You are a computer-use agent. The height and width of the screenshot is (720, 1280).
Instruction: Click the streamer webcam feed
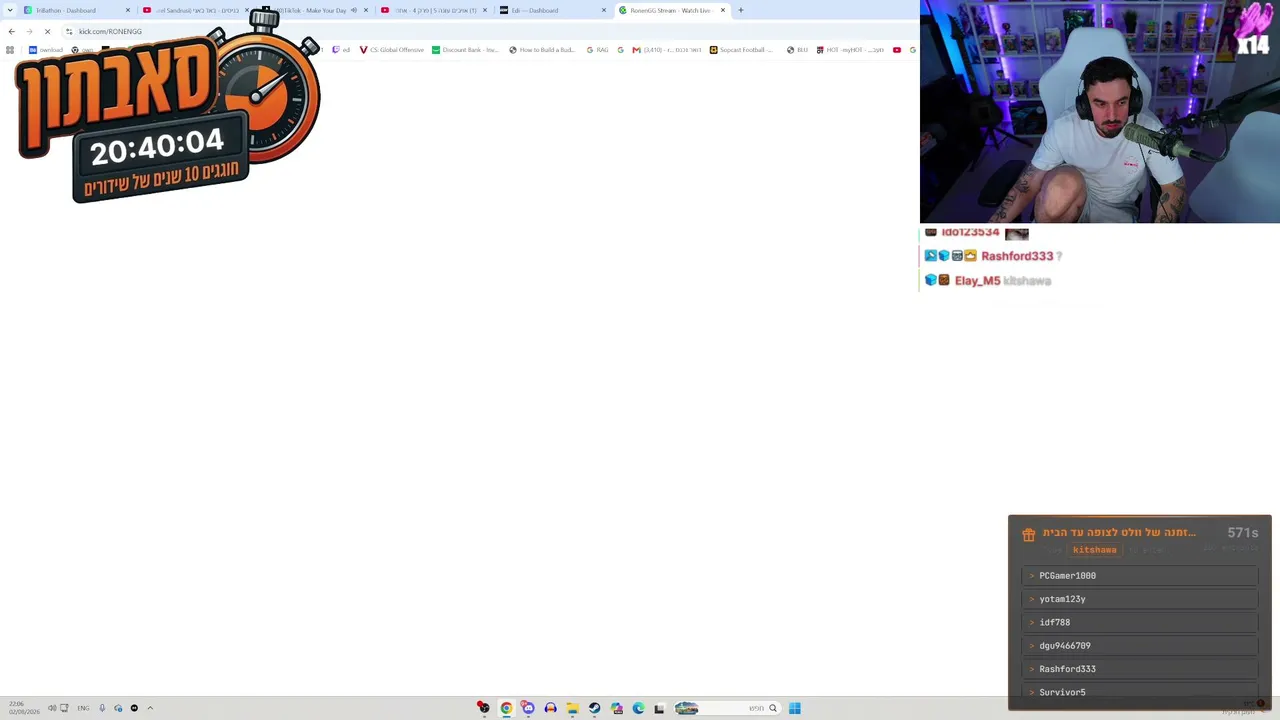click(1100, 111)
